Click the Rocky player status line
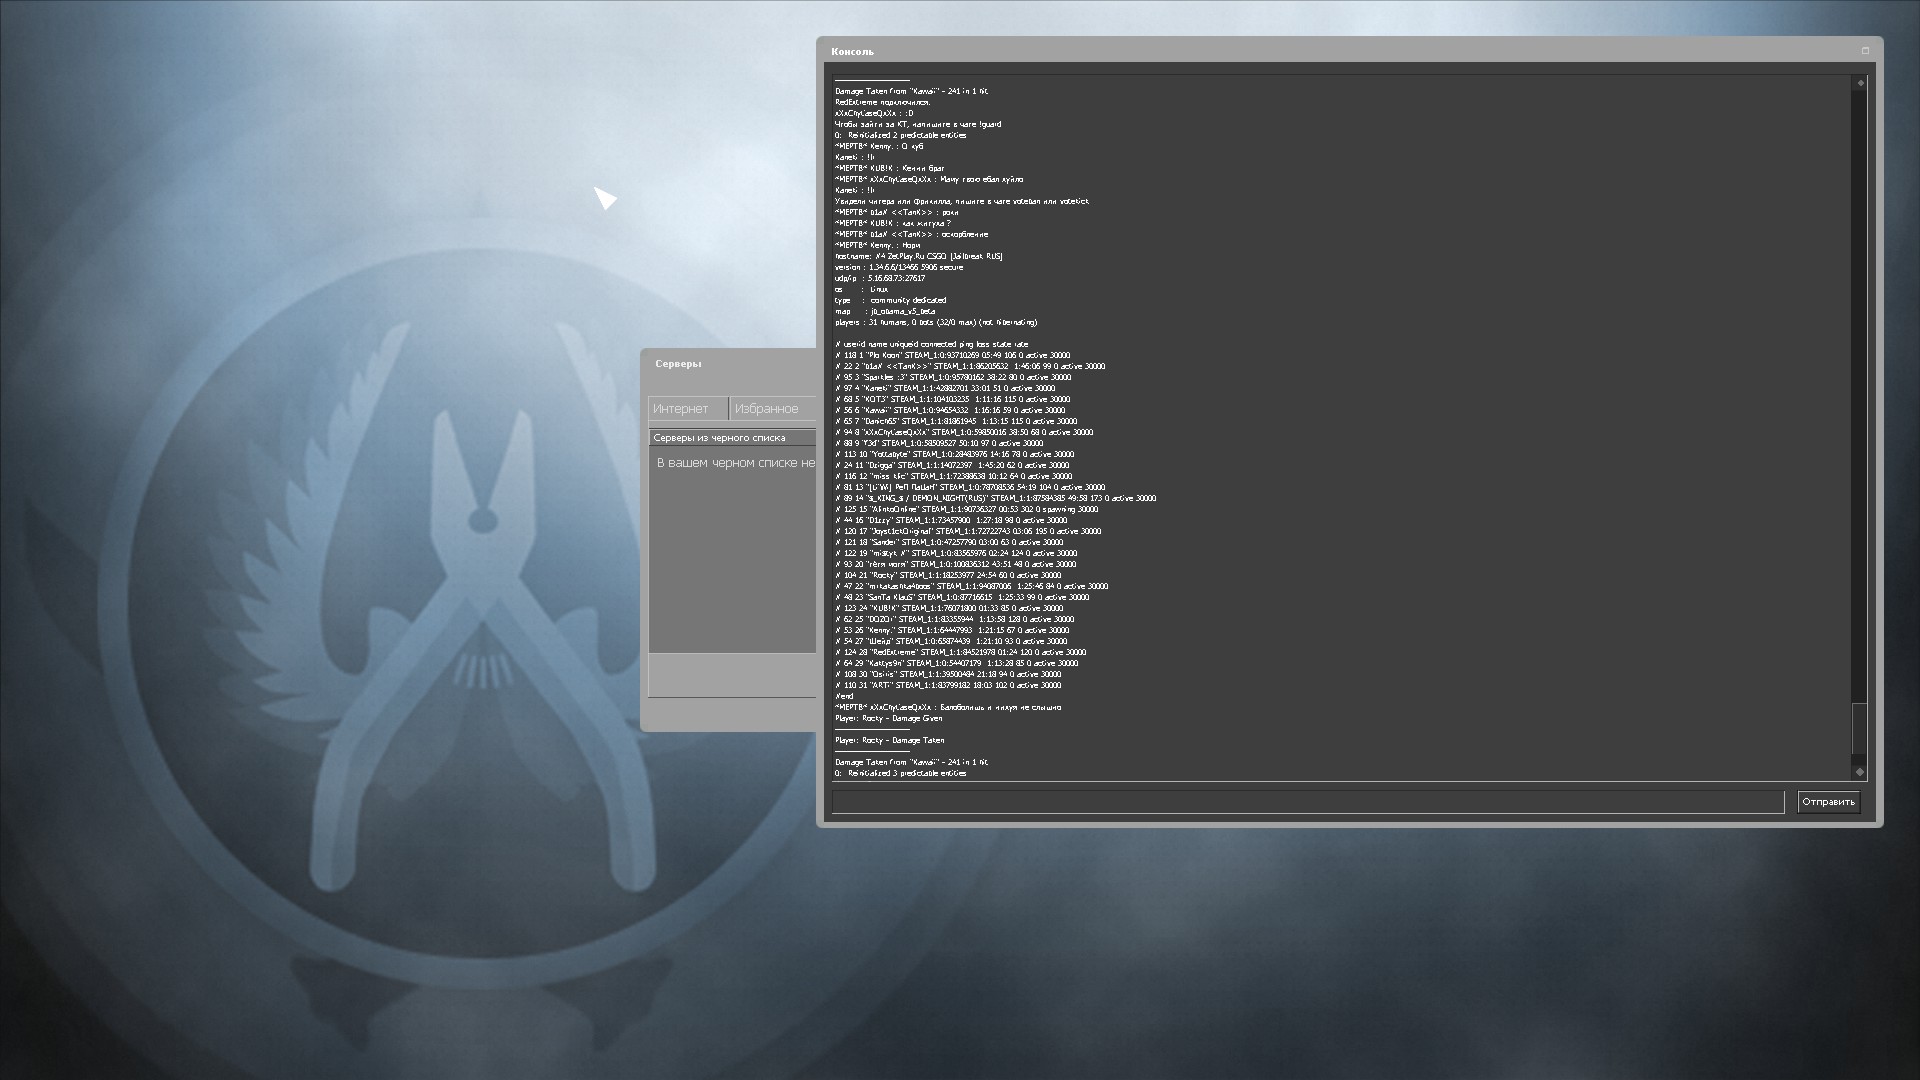The width and height of the screenshot is (1920, 1080). coord(948,575)
